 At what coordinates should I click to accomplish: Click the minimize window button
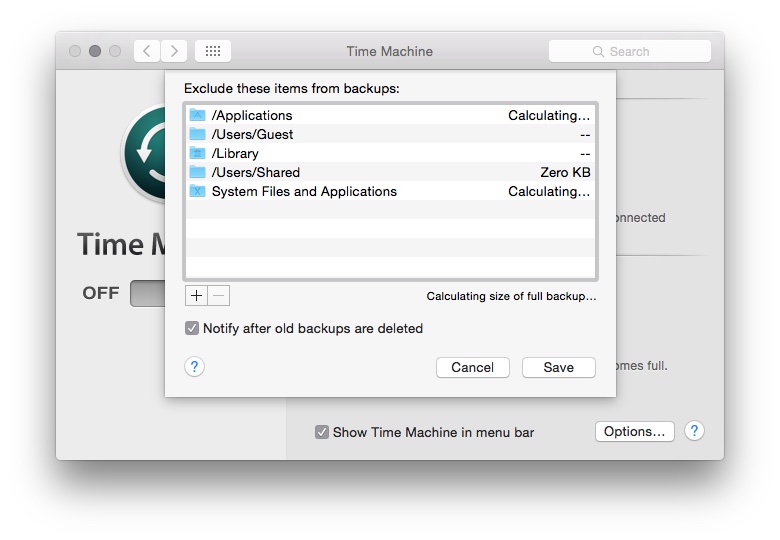click(x=95, y=51)
